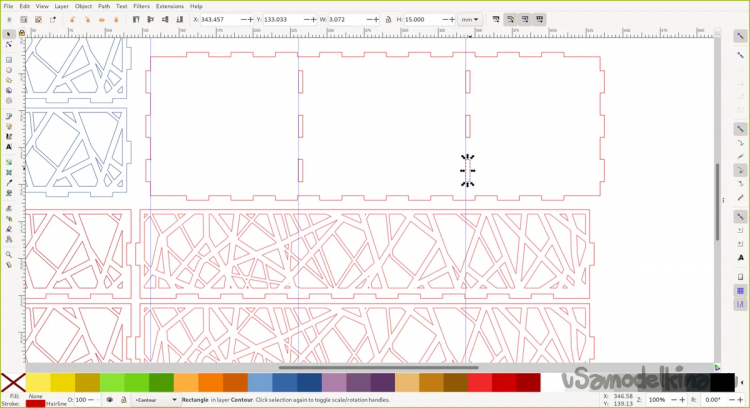The image size is (750, 408).
Task: Open the mm units dropdown
Action: [x=468, y=19]
